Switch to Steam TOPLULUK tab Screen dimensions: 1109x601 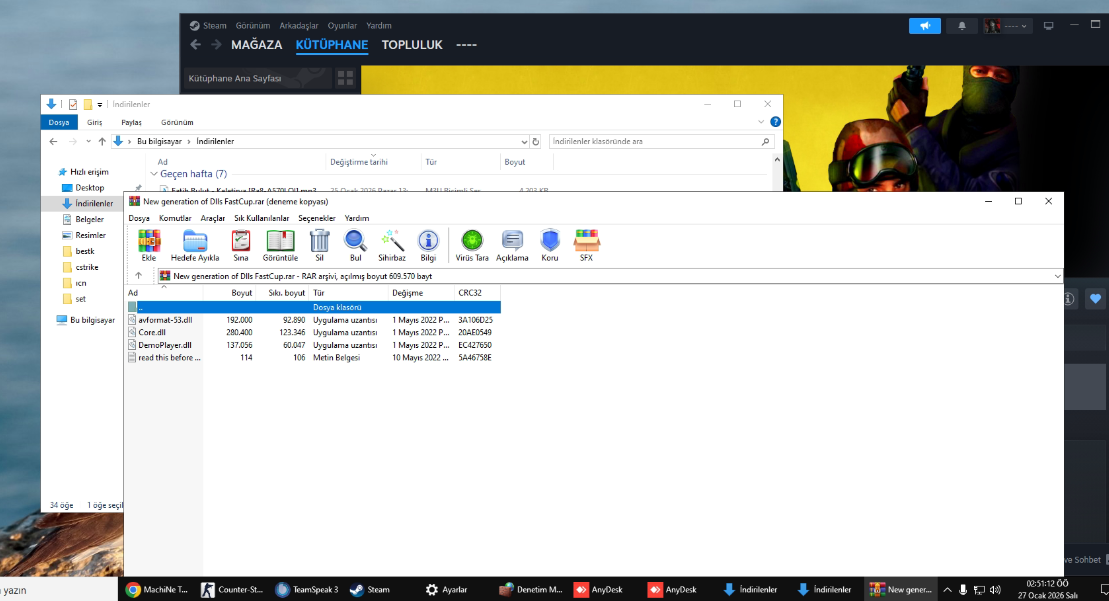click(x=412, y=45)
